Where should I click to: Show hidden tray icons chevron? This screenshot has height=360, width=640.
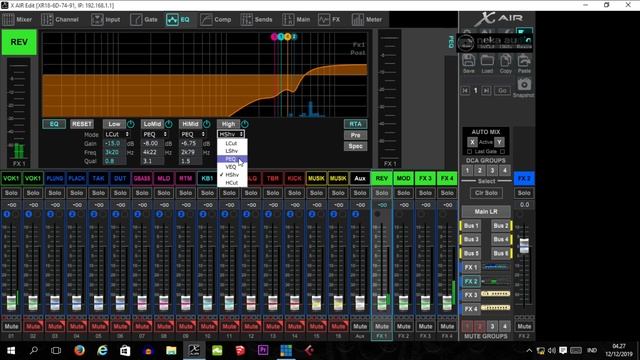(x=529, y=351)
